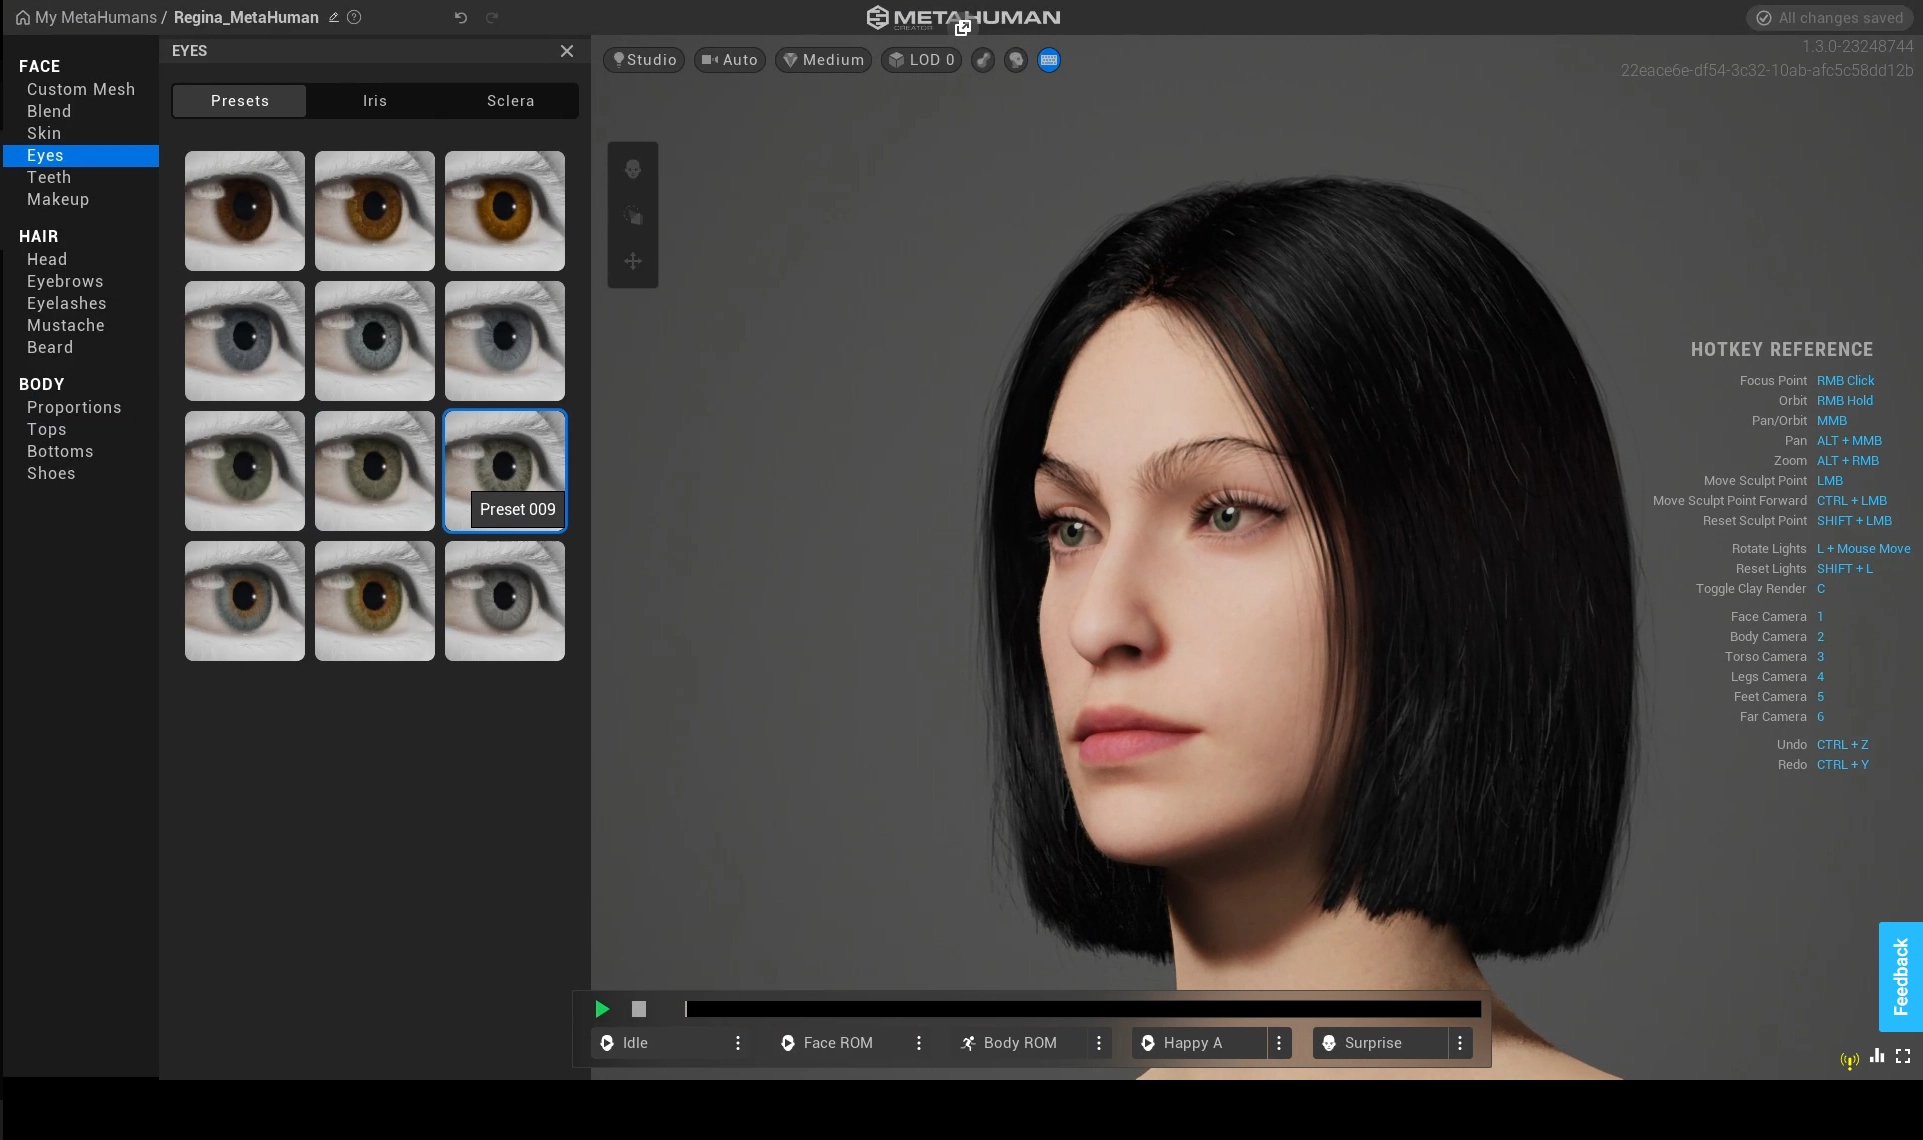Switch to the Sclera tab

510,101
